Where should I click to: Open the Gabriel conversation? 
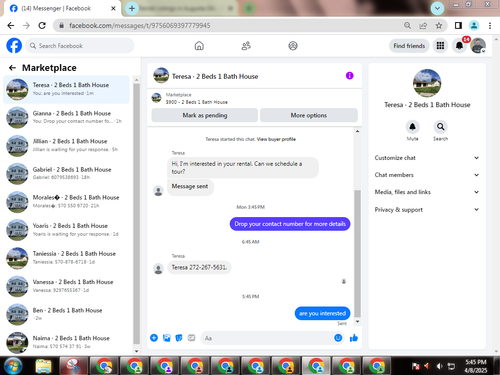click(66, 173)
